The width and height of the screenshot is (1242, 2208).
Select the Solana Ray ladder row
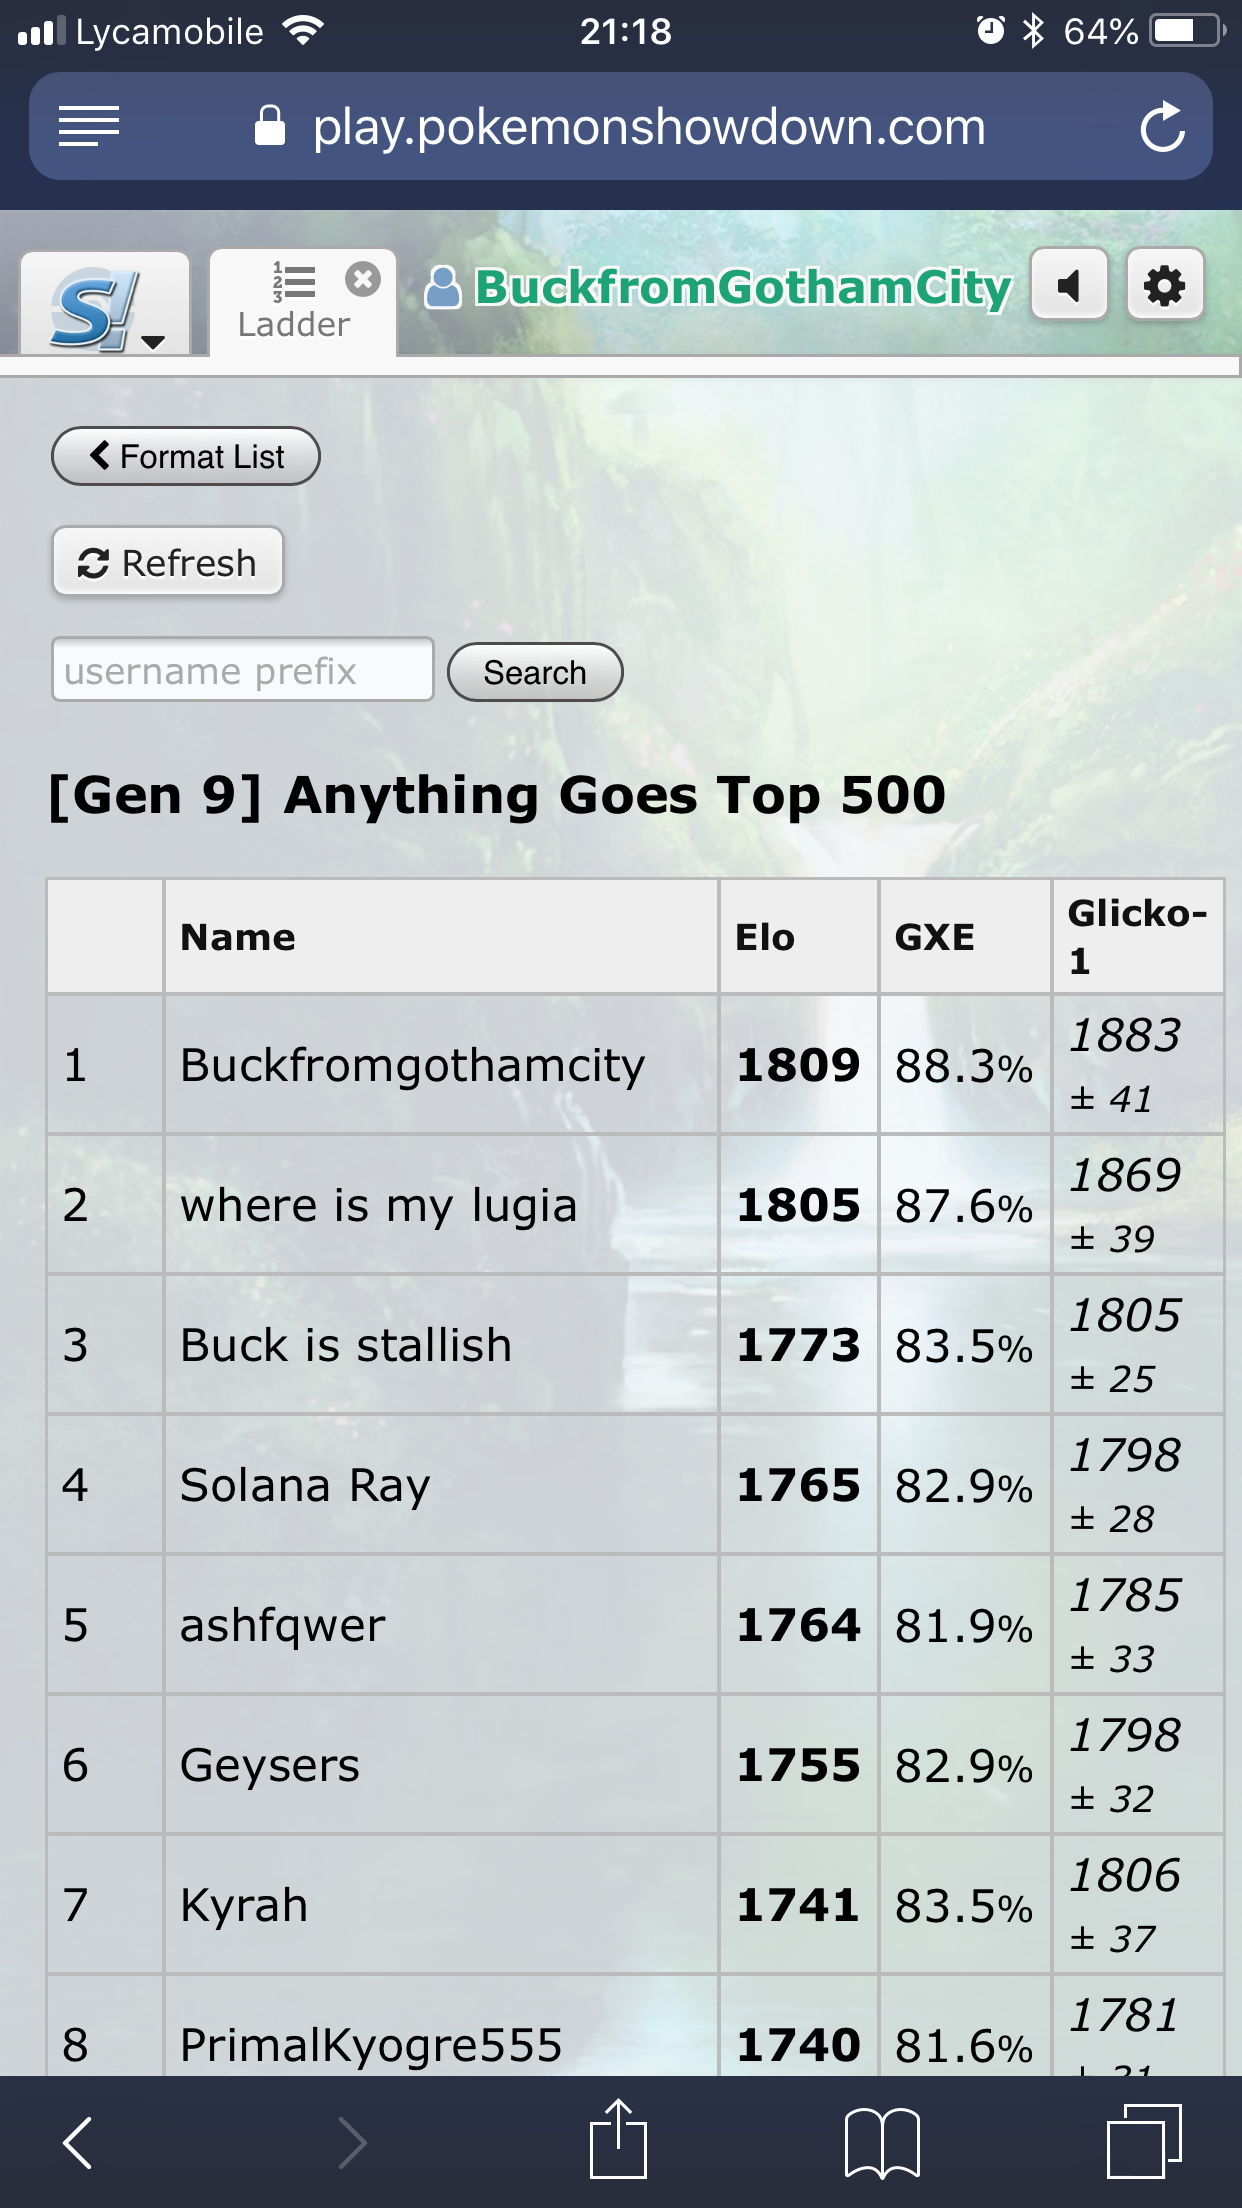click(635, 1485)
